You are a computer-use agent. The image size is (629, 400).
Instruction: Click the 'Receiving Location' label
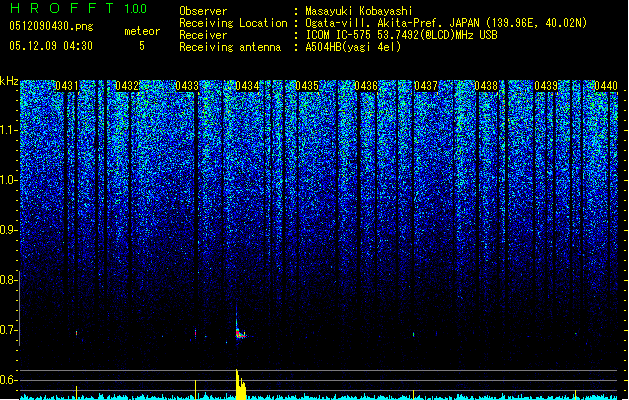(233, 23)
